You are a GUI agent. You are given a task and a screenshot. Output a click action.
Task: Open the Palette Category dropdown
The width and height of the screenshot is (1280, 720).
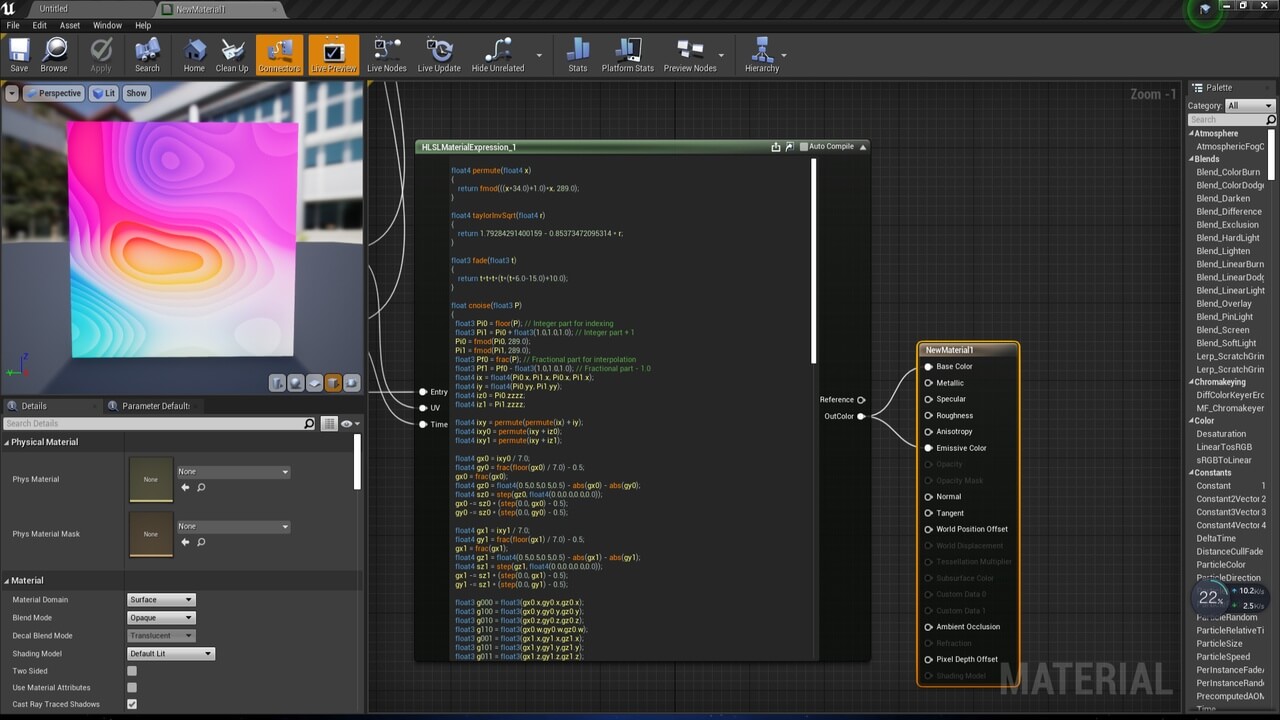click(x=1250, y=106)
